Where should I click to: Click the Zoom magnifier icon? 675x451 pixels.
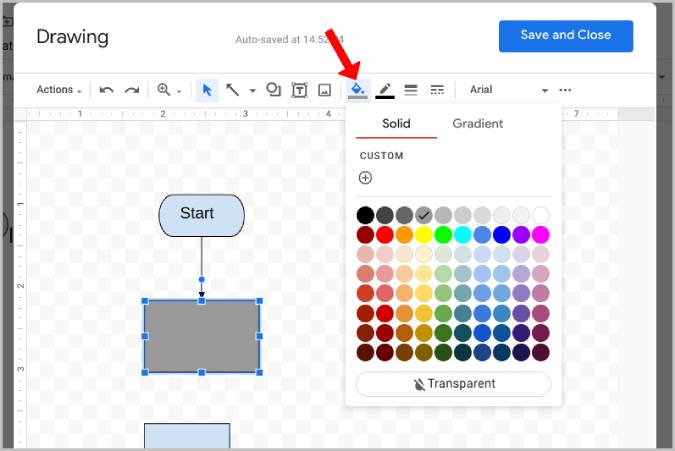[164, 90]
